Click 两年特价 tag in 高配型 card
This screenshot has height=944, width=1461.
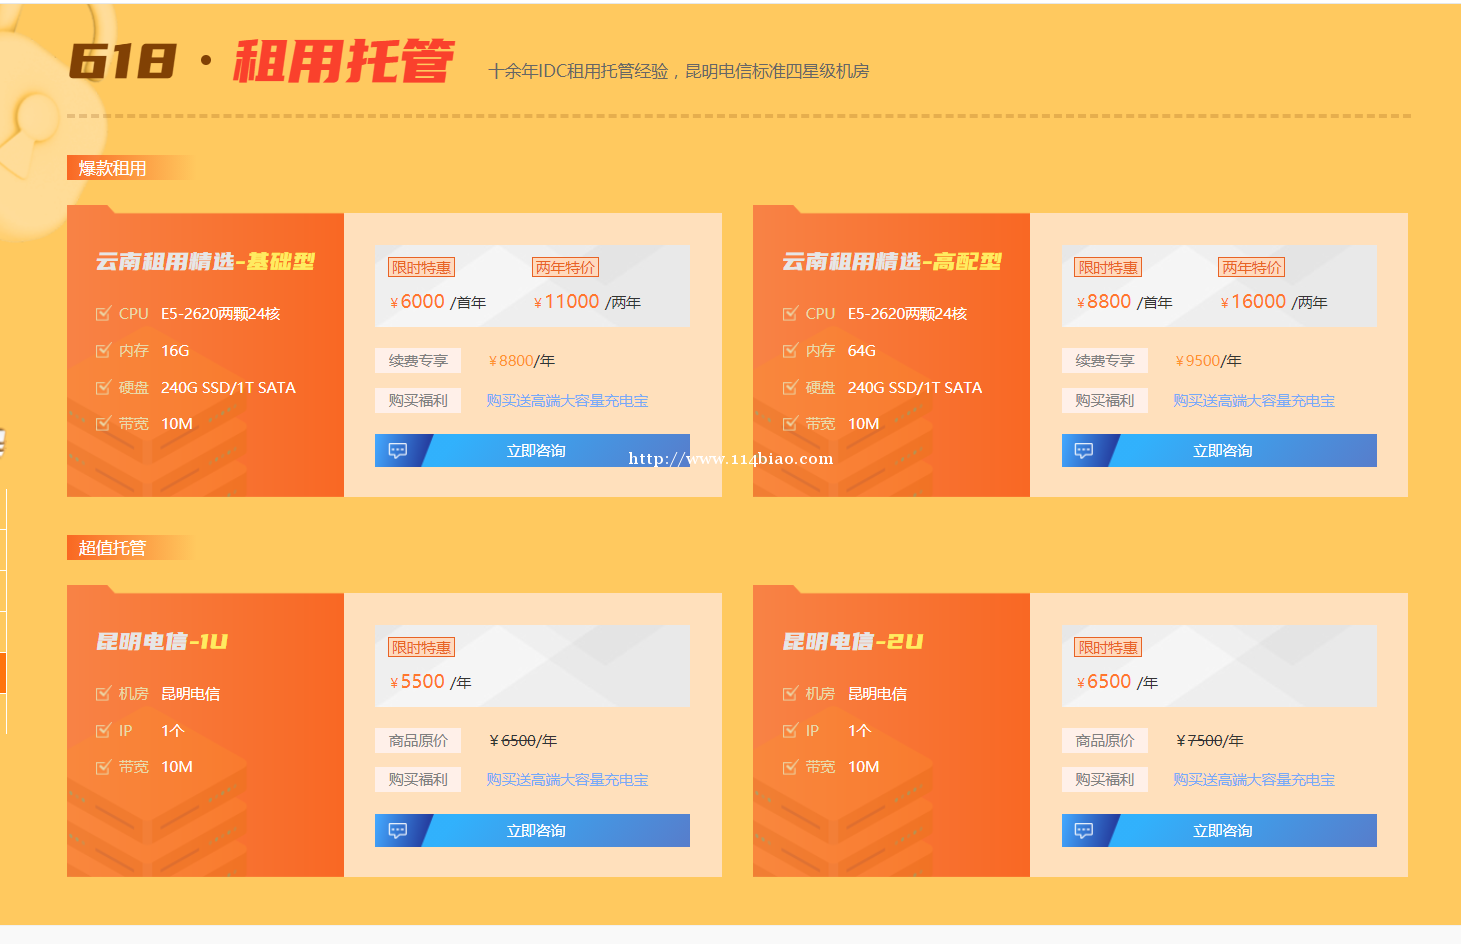tap(1252, 268)
